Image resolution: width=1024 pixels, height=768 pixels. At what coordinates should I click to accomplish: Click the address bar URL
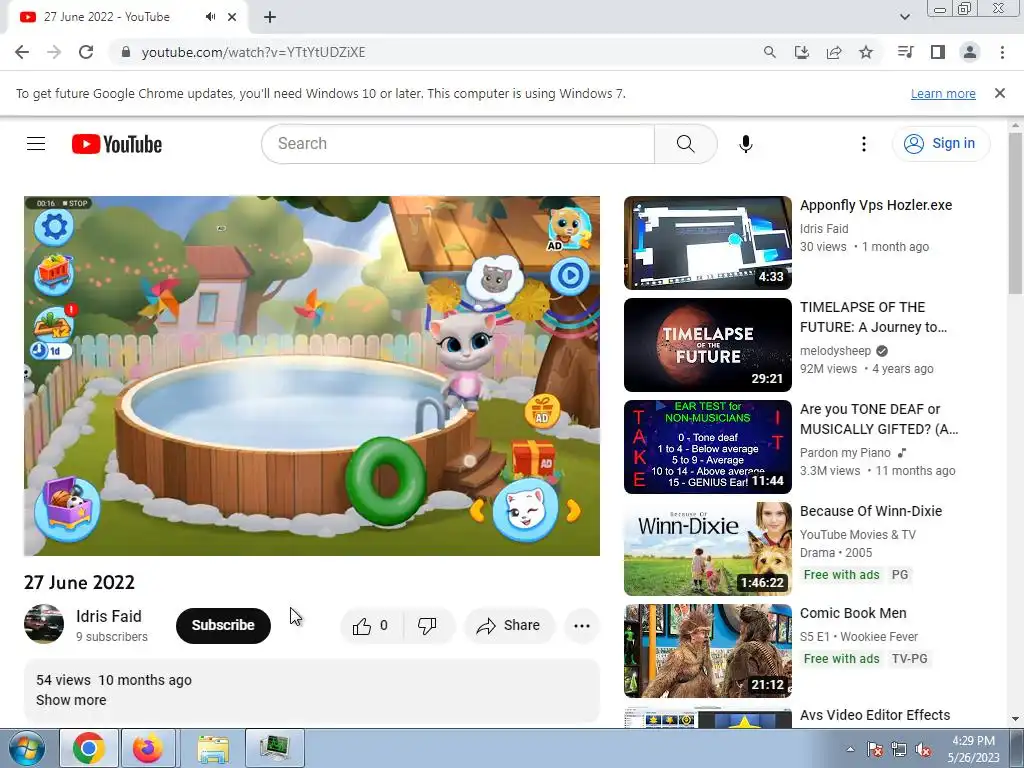[253, 52]
